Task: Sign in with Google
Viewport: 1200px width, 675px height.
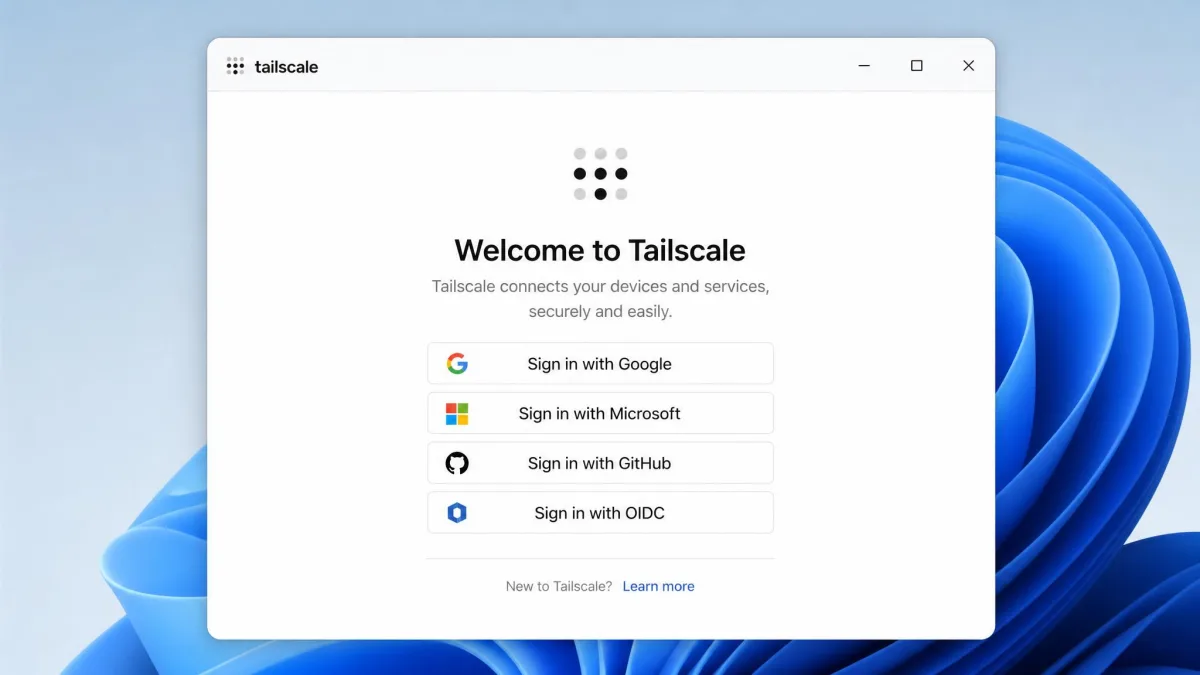Action: tap(600, 364)
